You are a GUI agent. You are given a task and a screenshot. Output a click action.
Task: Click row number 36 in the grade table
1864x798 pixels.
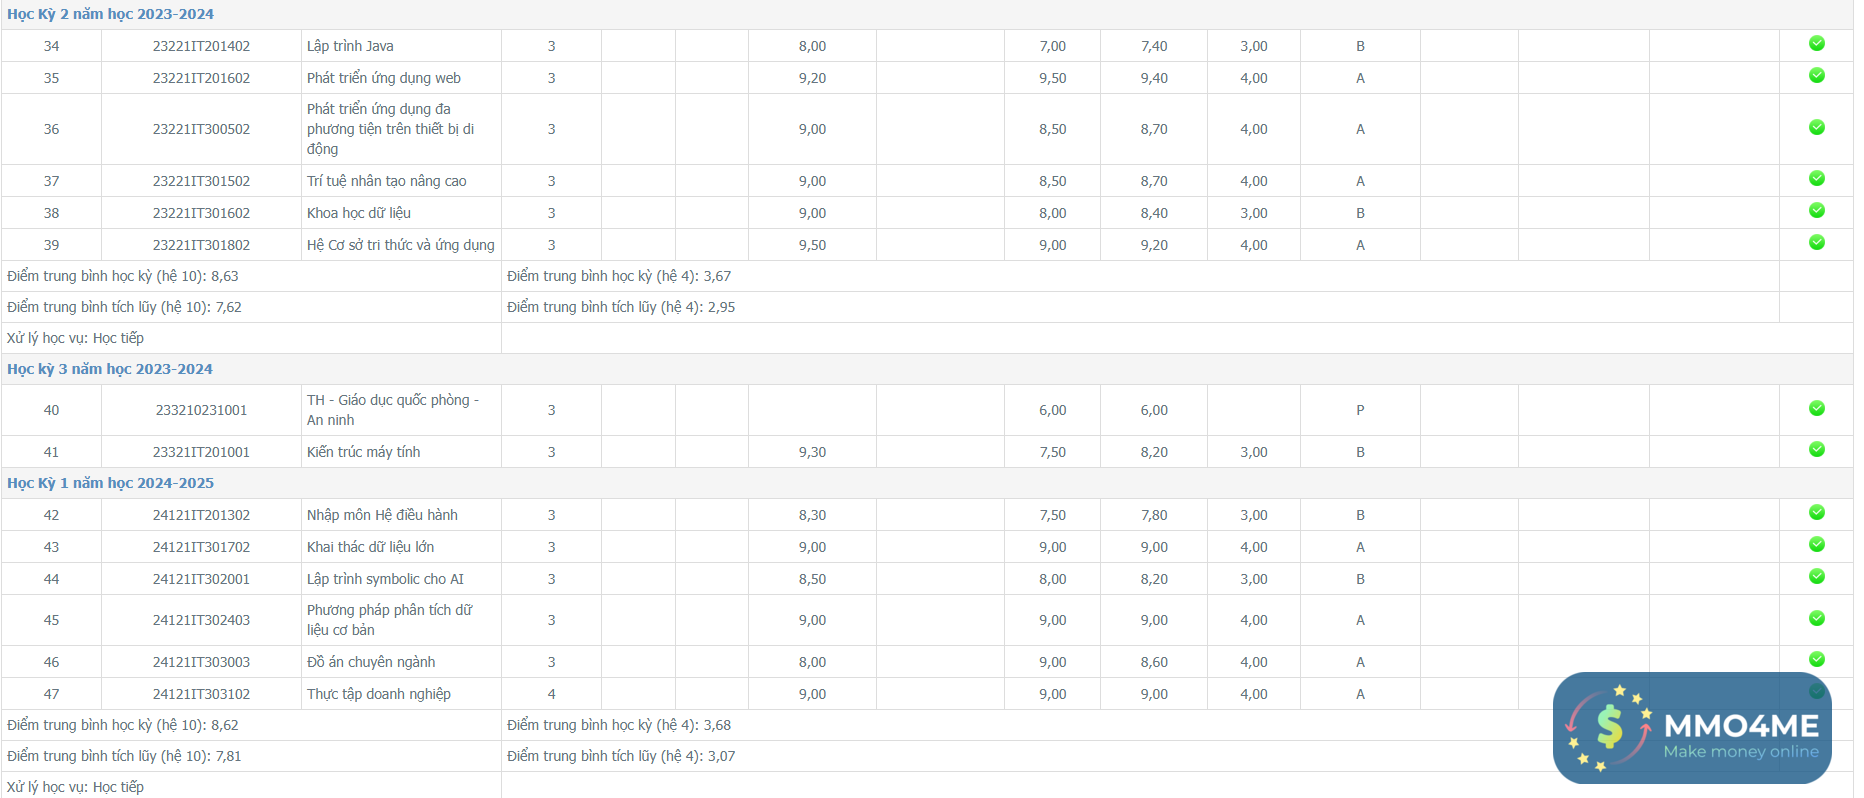tap(51, 129)
